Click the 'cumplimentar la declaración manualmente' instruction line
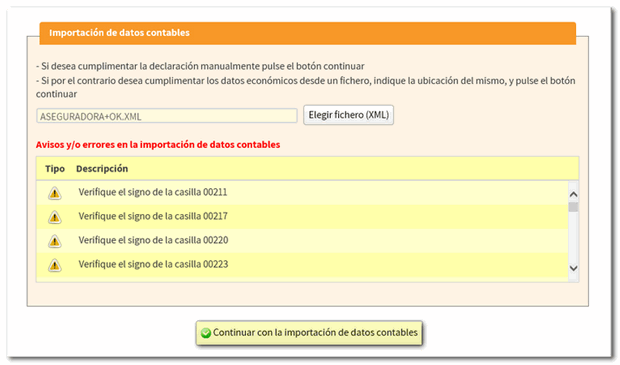The width and height of the screenshot is (620, 365). click(x=200, y=66)
